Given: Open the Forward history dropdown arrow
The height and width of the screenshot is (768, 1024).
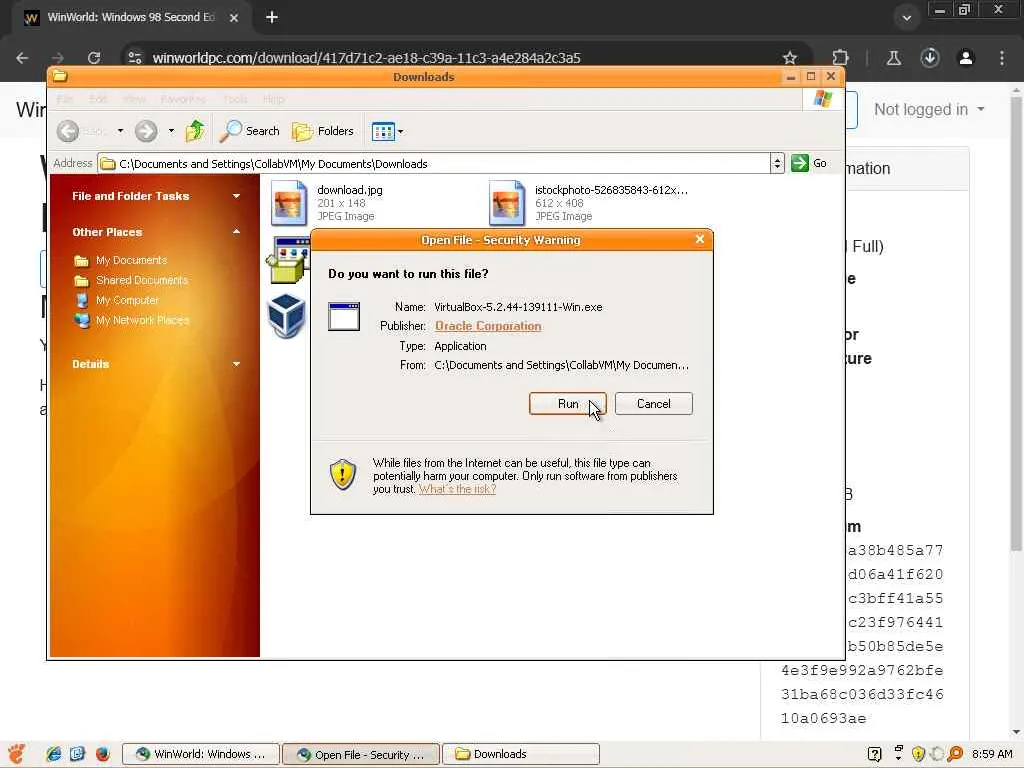Looking at the screenshot, I should tap(171, 131).
